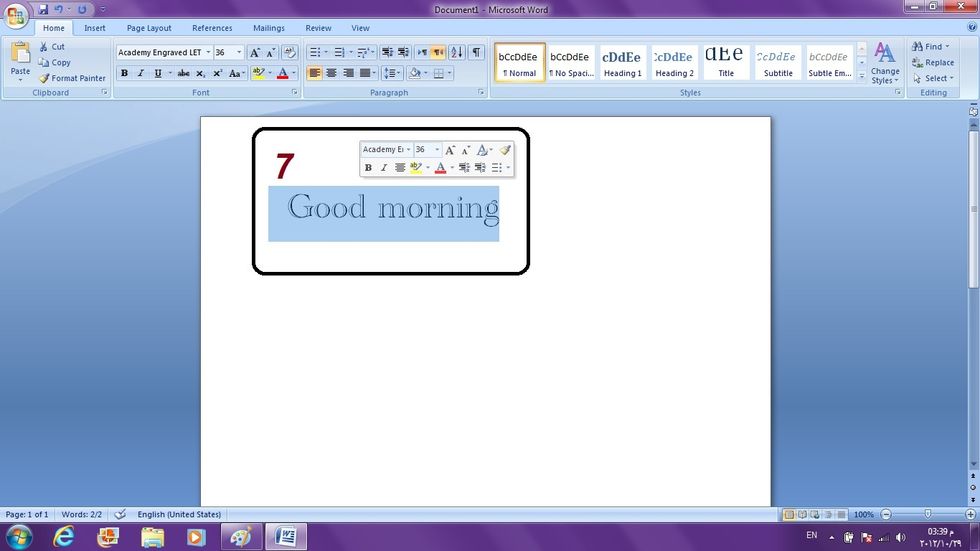Click the Office button orb
Screen dimensions: 980x551
click(16, 15)
